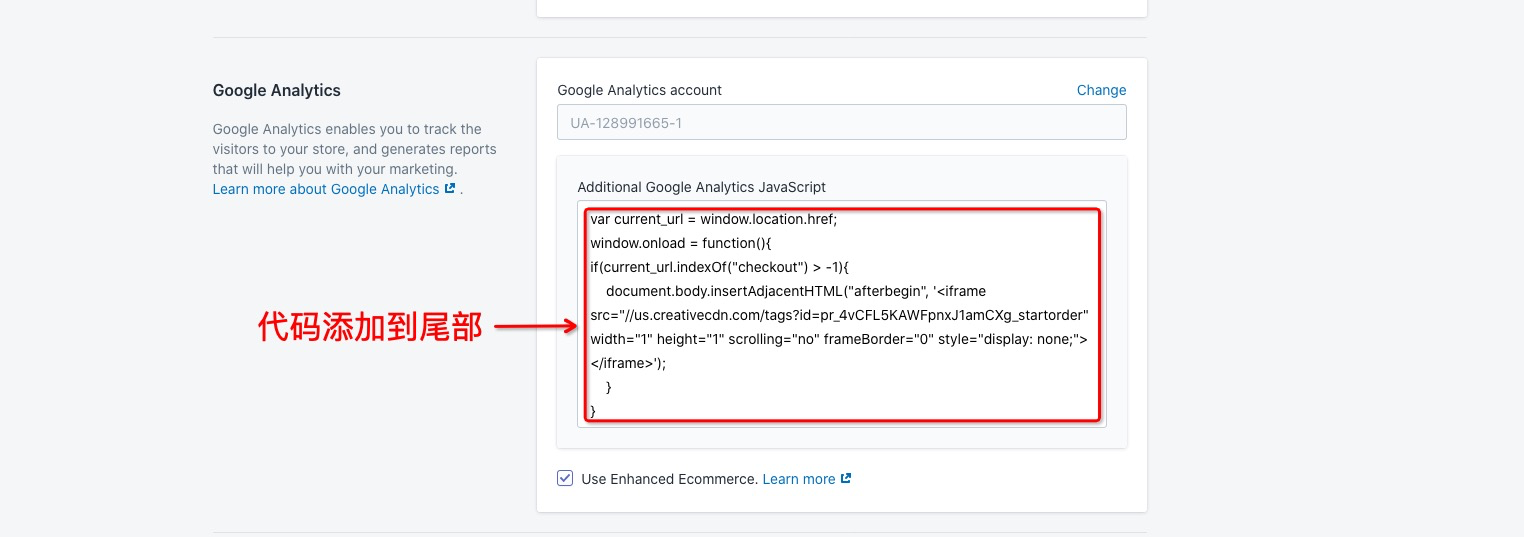Click the indexOf("checkout") condition line
Screen dimensions: 1524x537
[x=719, y=267]
